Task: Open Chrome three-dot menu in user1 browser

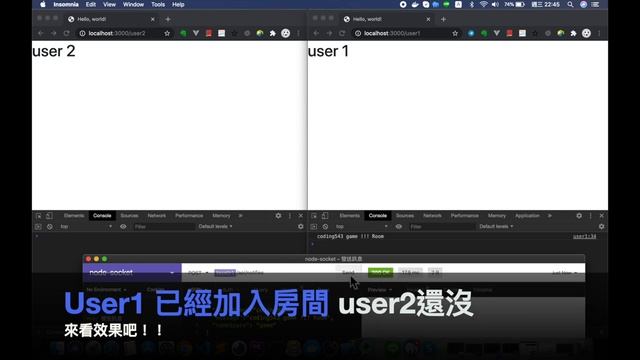Action: coord(599,33)
